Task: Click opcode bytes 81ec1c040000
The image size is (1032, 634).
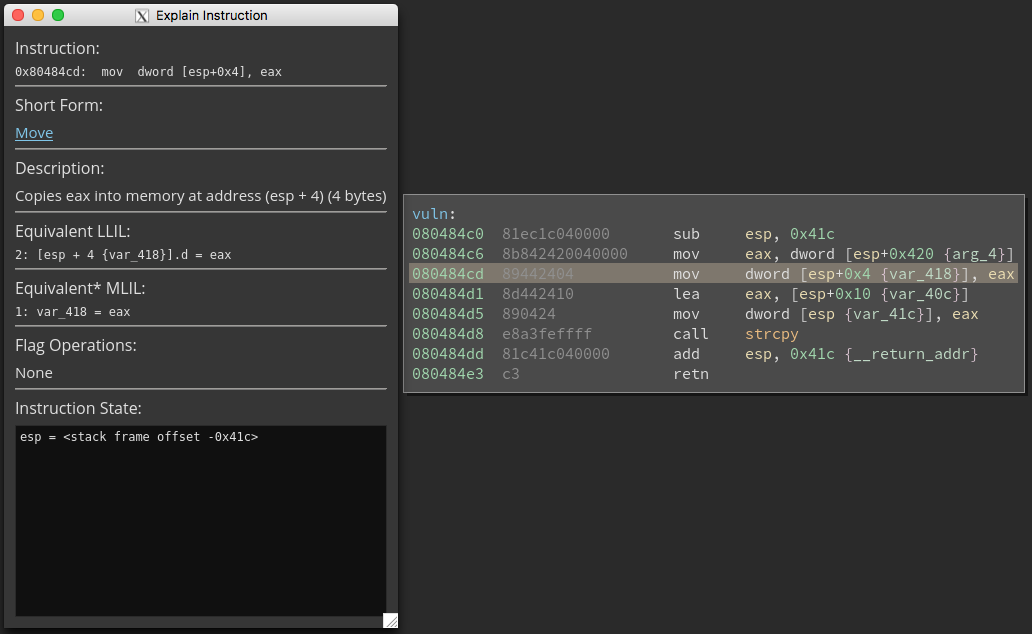Action: [x=555, y=234]
